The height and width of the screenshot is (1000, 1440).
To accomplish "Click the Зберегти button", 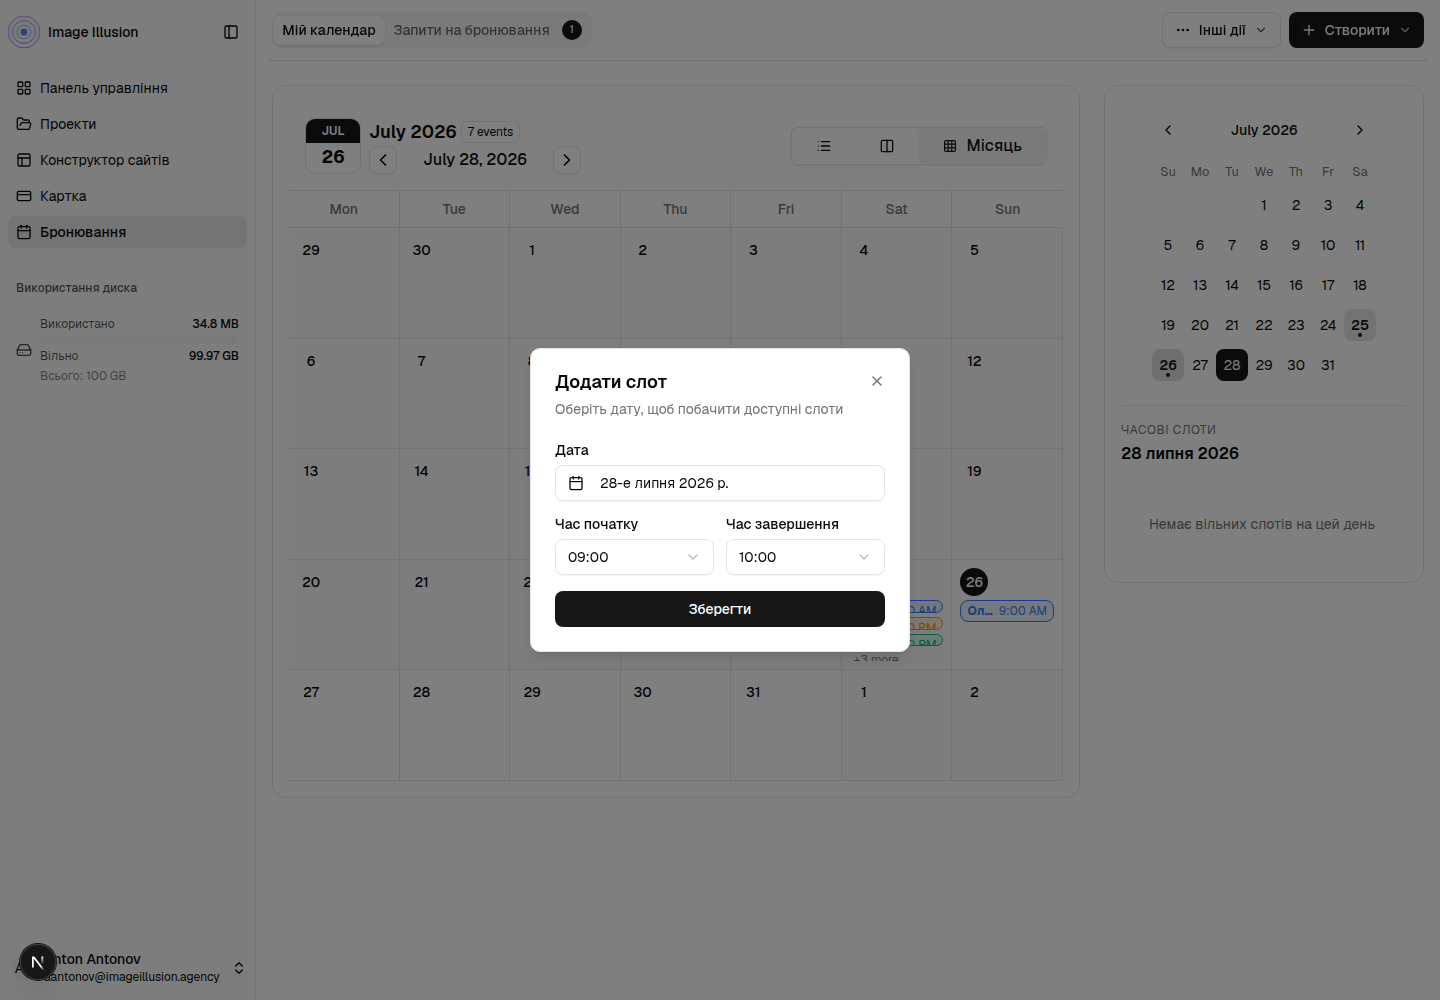I will click(x=720, y=609).
